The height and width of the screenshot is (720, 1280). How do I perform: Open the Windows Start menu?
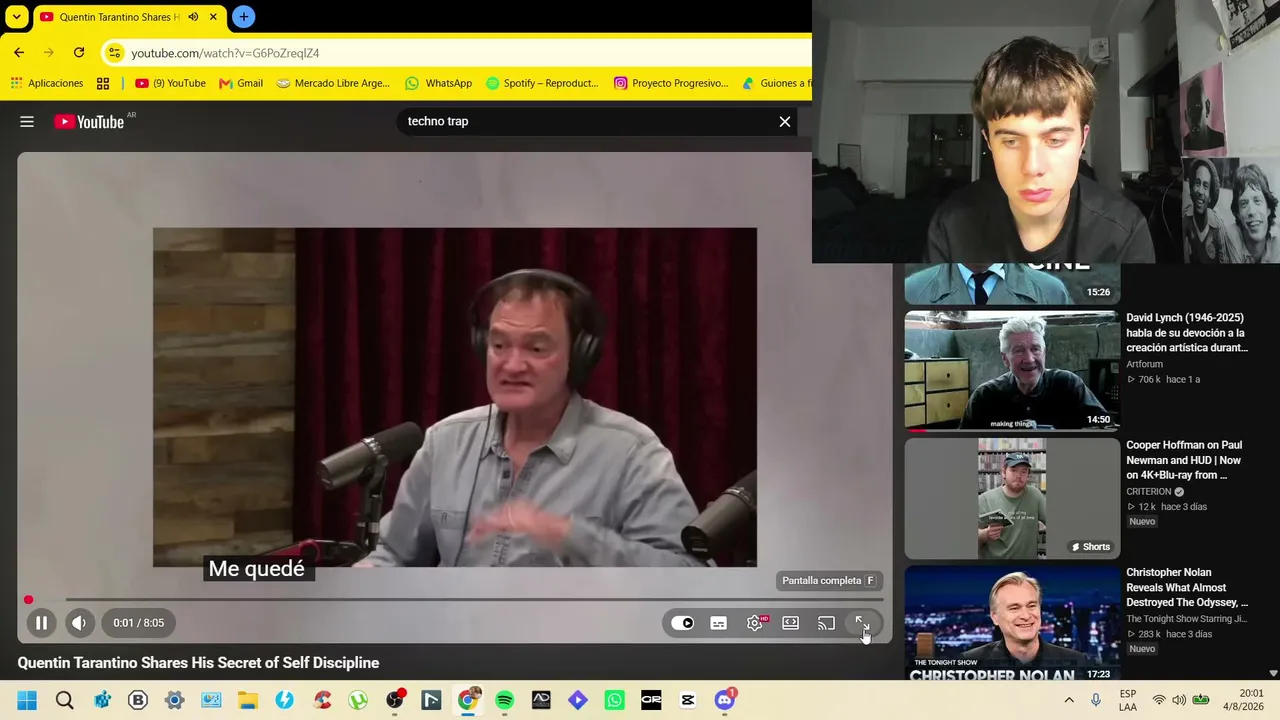click(x=27, y=700)
